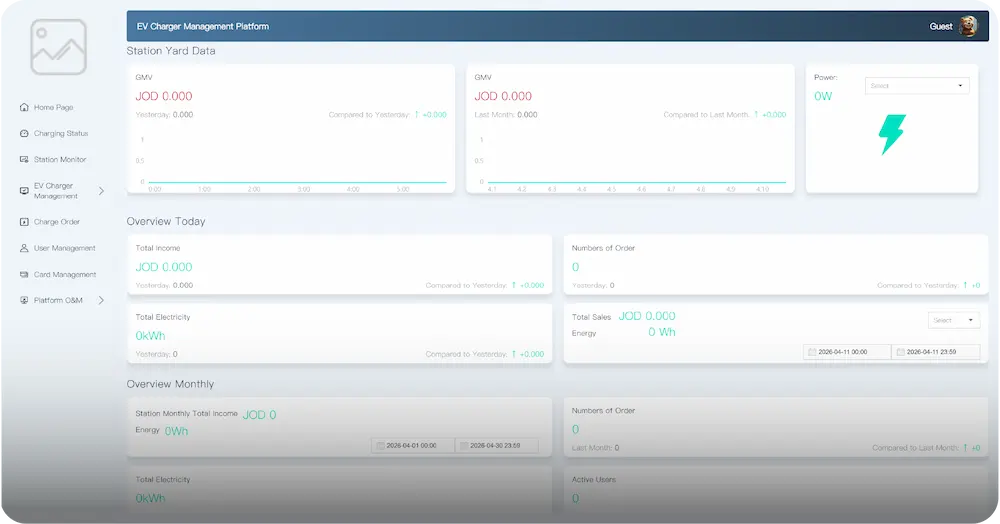
Task: Click the Active Users label
Action: point(594,479)
